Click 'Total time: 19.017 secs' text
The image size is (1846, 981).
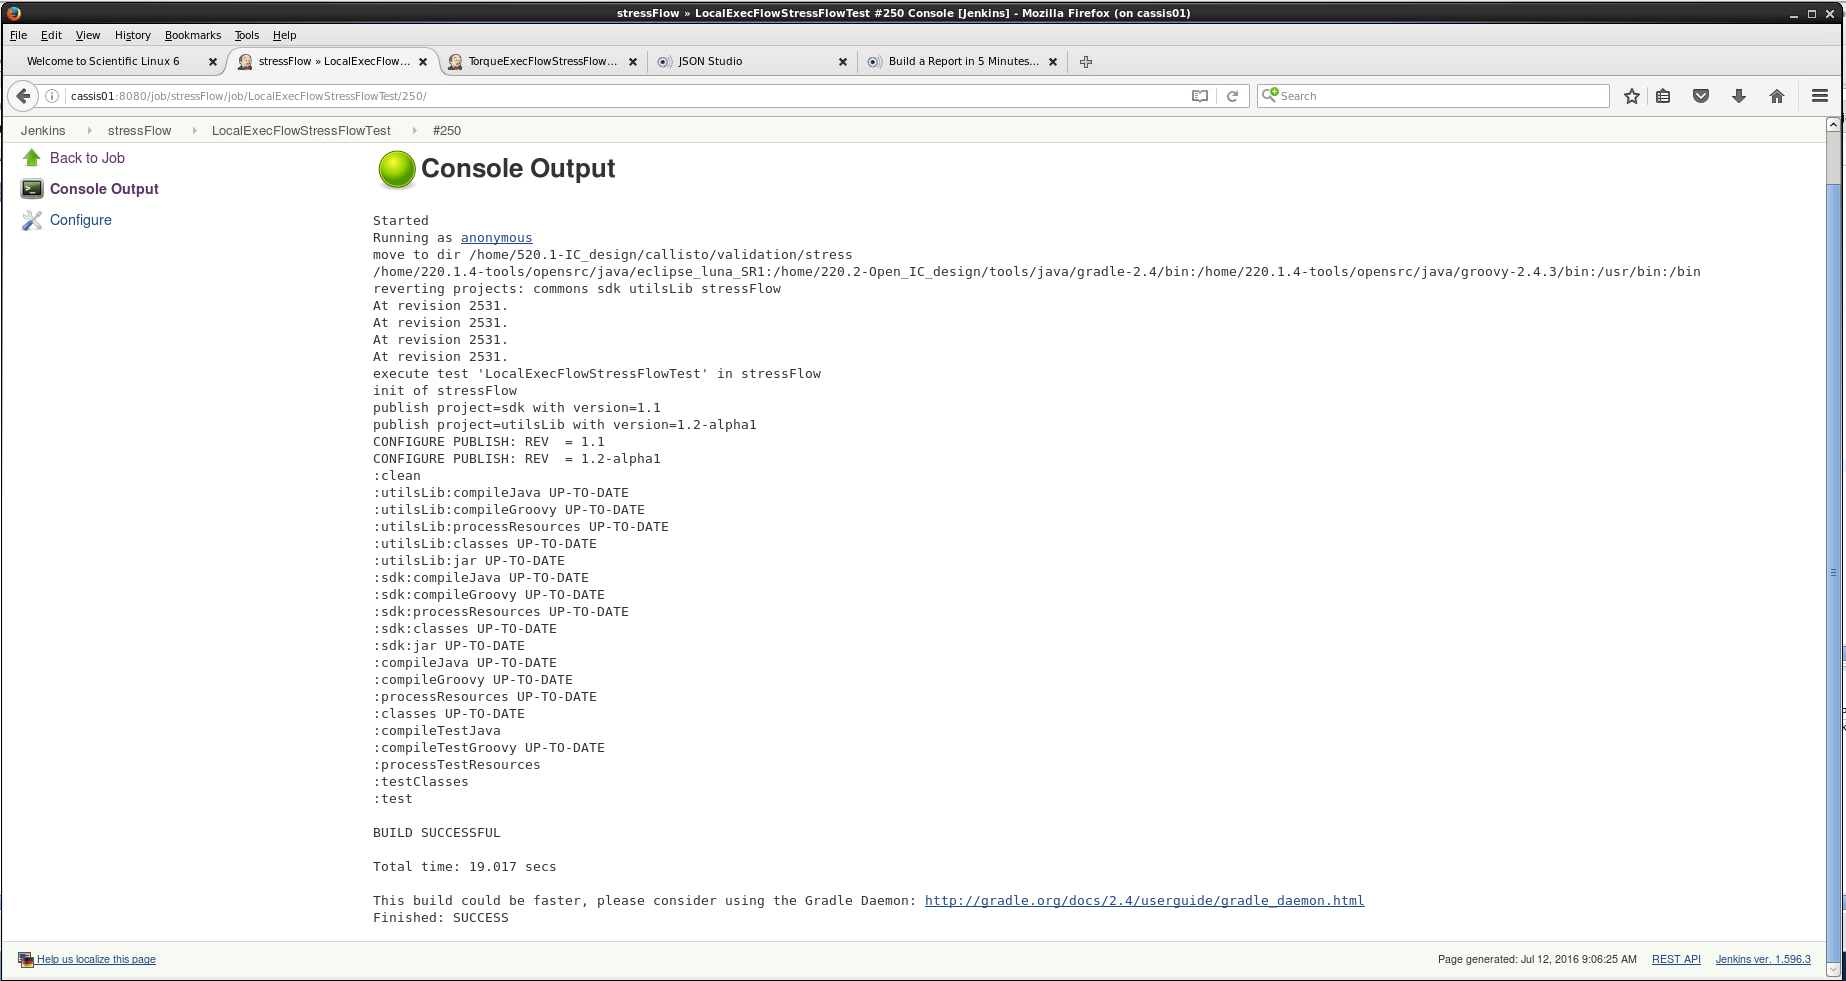click(x=465, y=867)
